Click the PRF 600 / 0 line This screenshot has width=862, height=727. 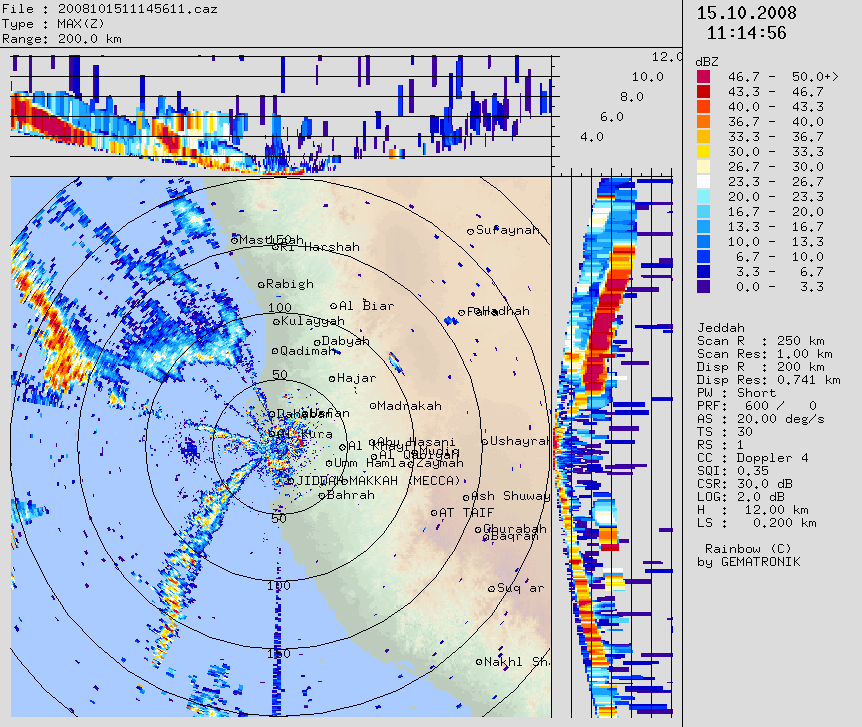[757, 406]
